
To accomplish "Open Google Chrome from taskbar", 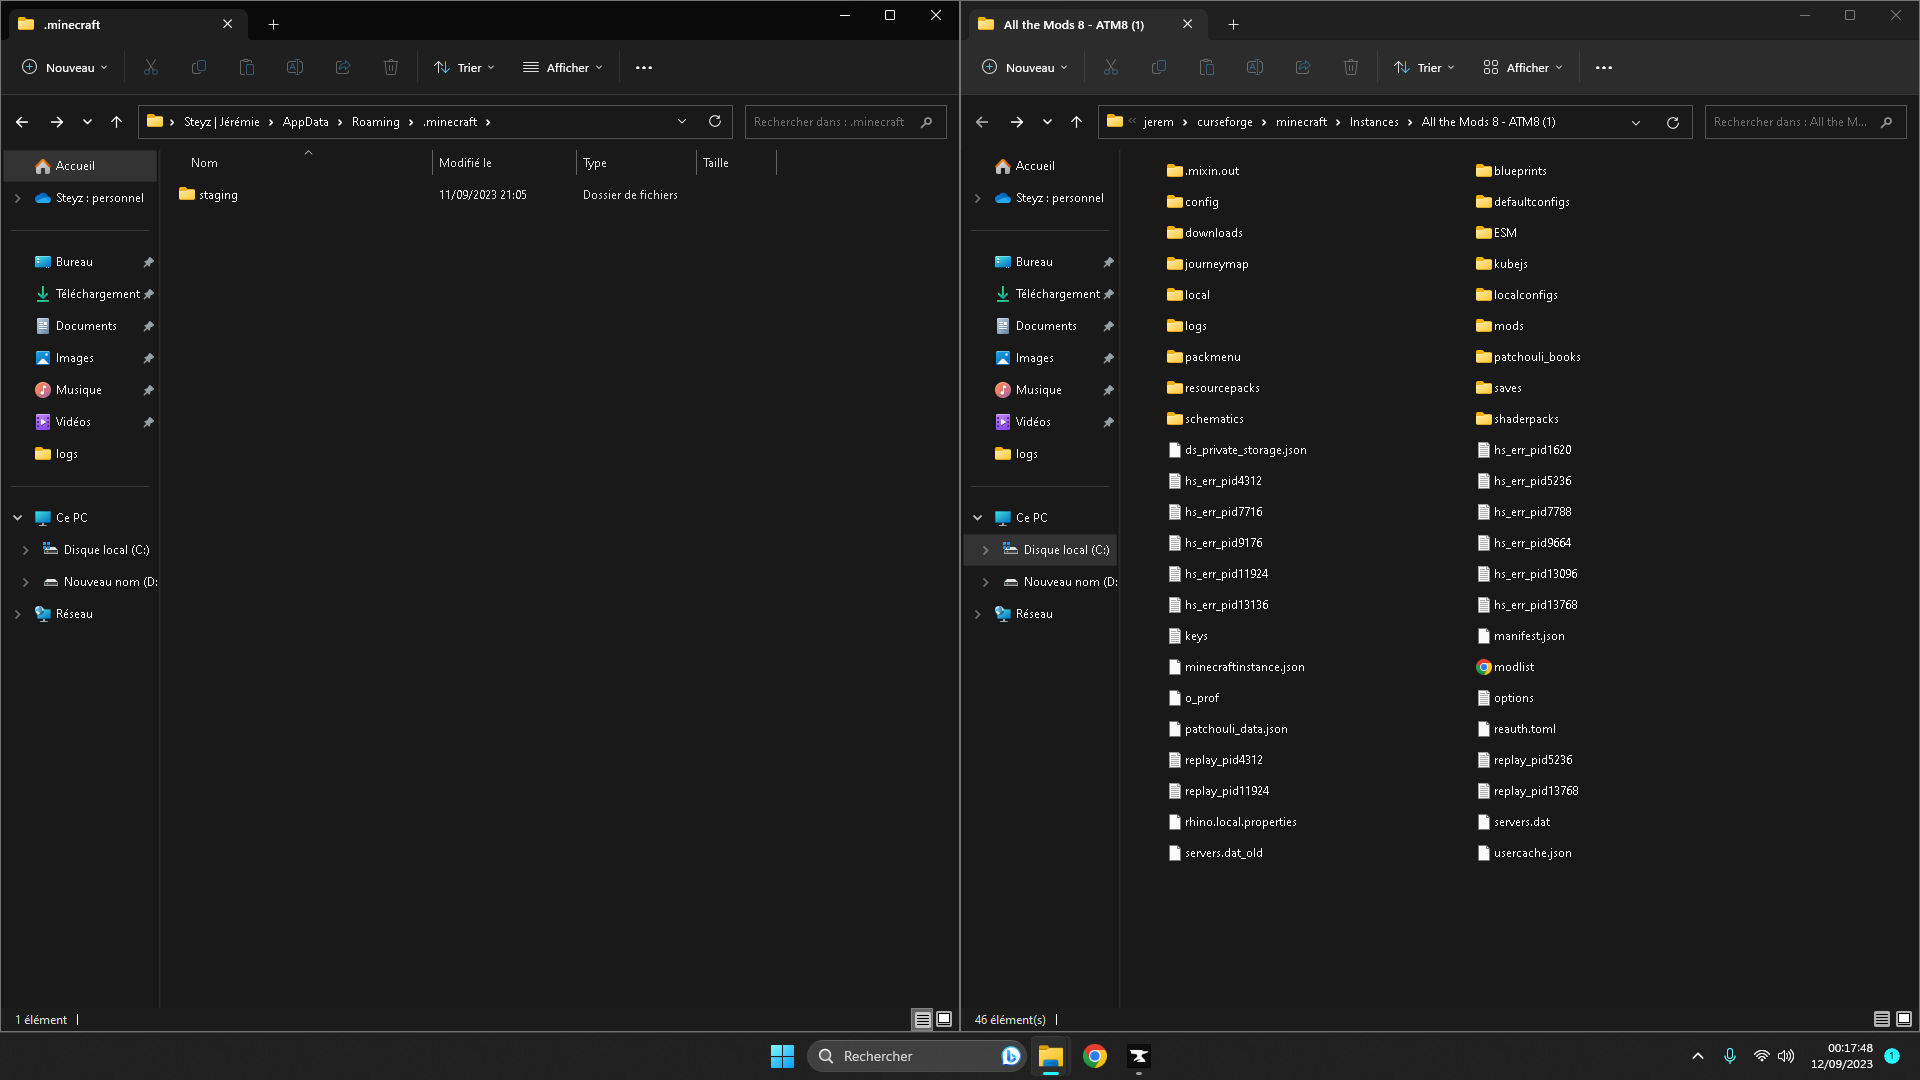I will [1095, 1056].
